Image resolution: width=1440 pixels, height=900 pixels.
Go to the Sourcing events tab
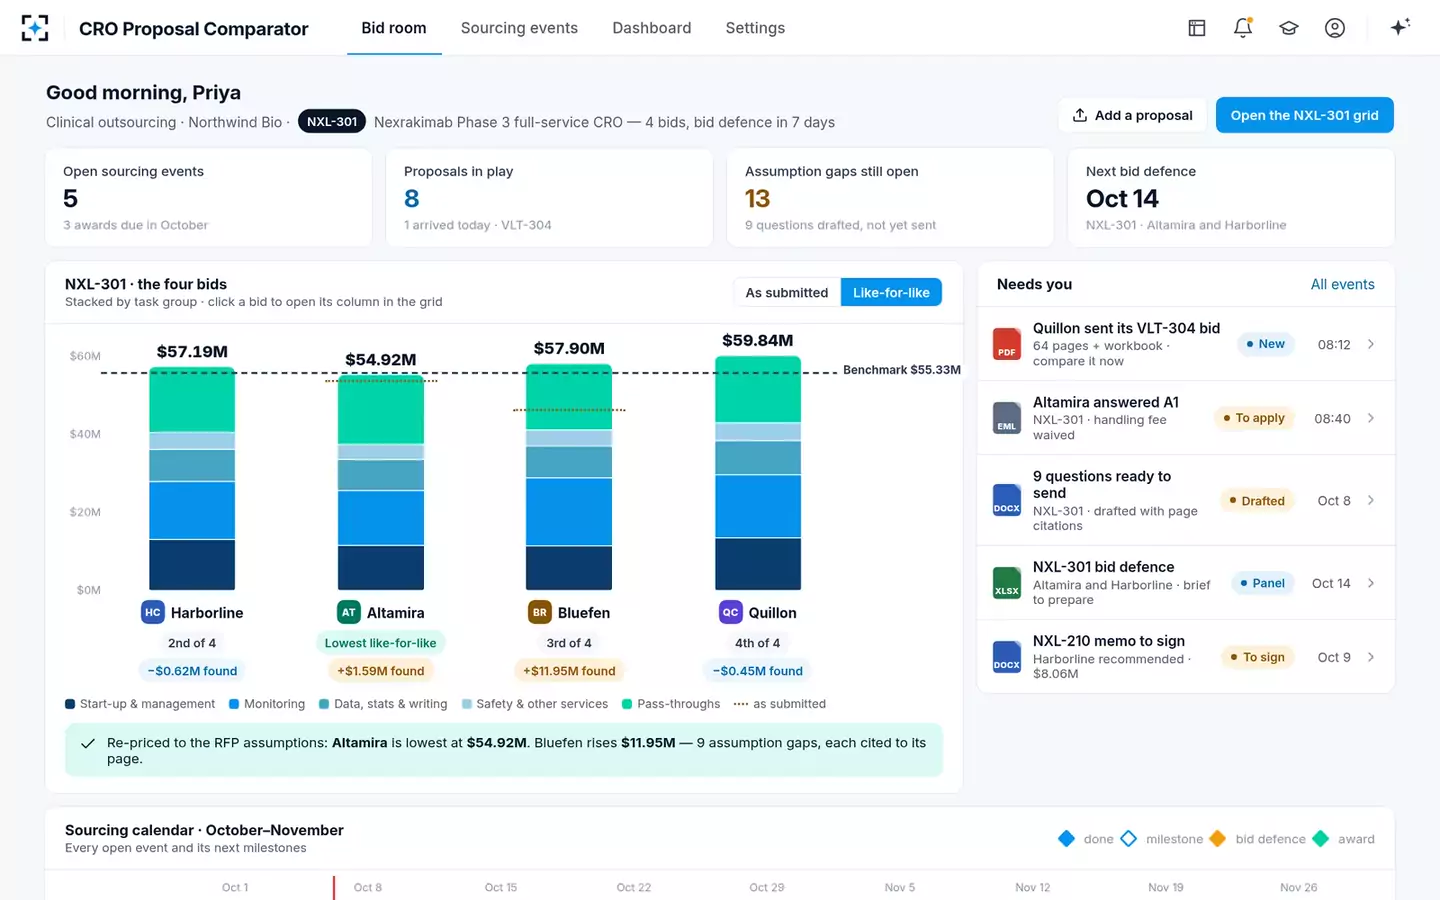519,28
